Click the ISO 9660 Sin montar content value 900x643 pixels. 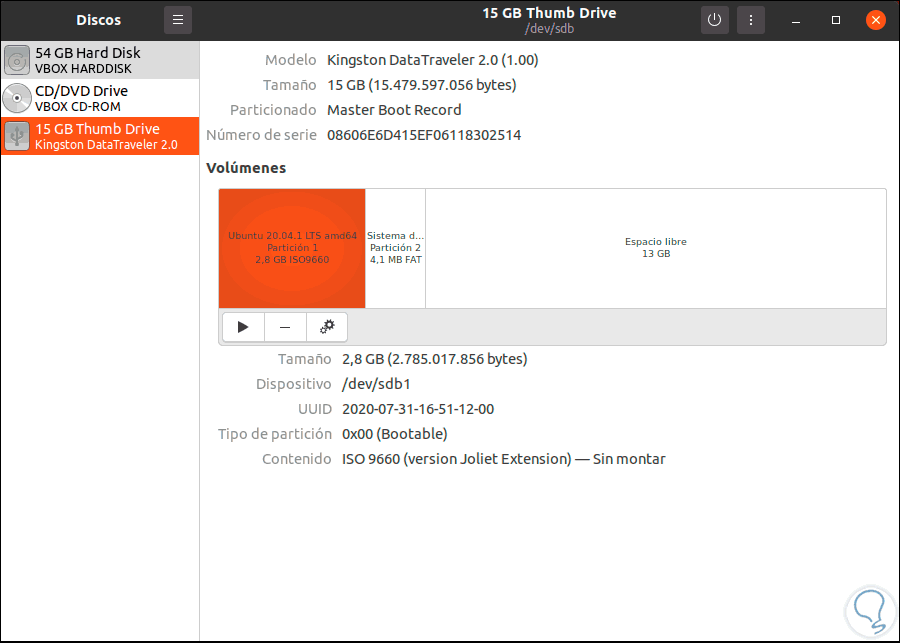[504, 459]
